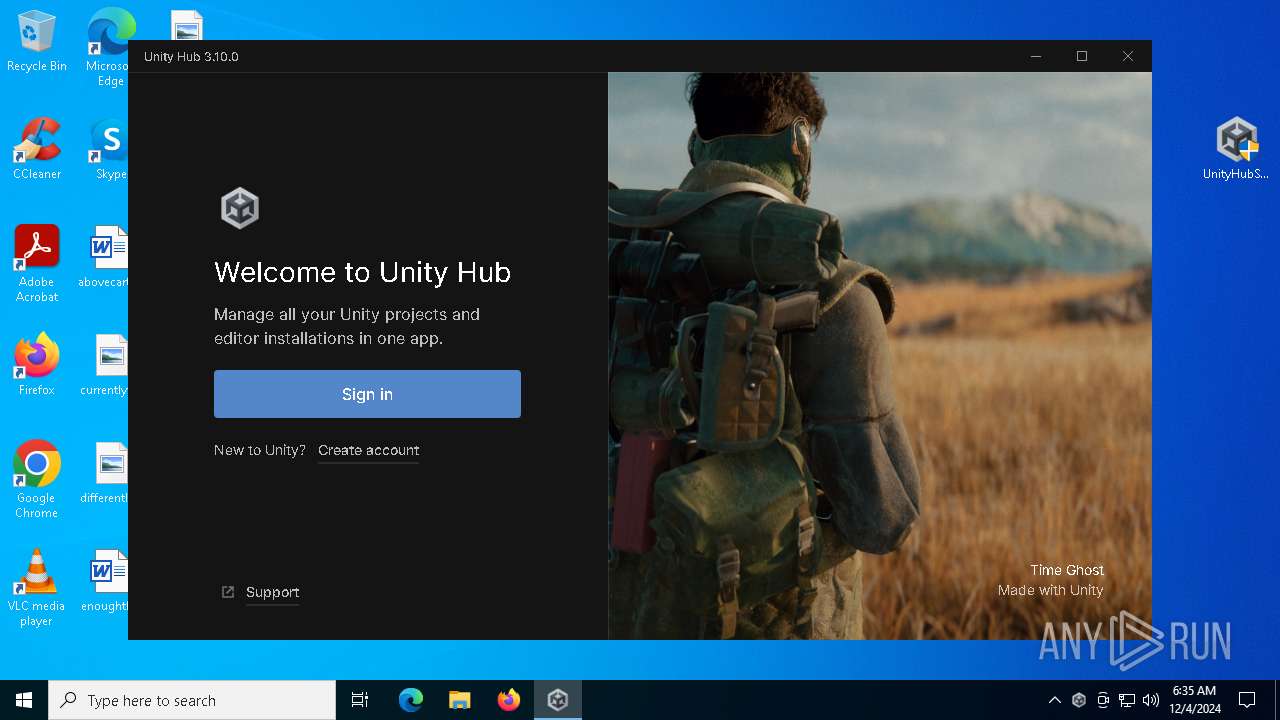Select the VLC media player desktop icon
Image resolution: width=1280 pixels, height=720 pixels.
coord(36,587)
